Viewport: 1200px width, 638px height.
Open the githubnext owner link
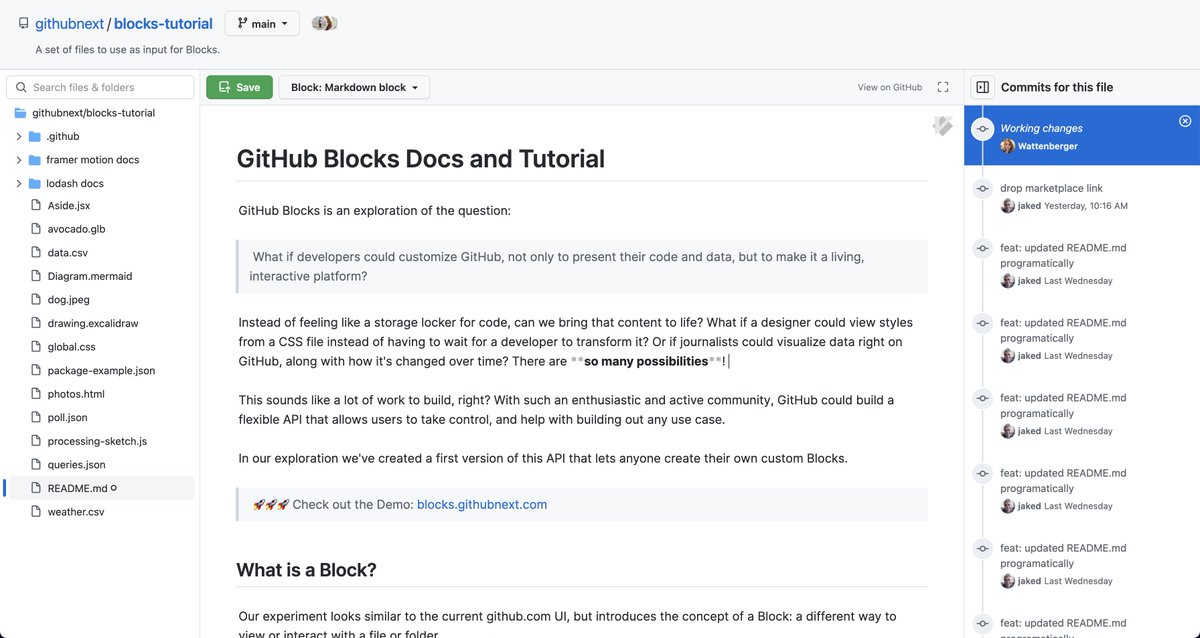pos(69,23)
